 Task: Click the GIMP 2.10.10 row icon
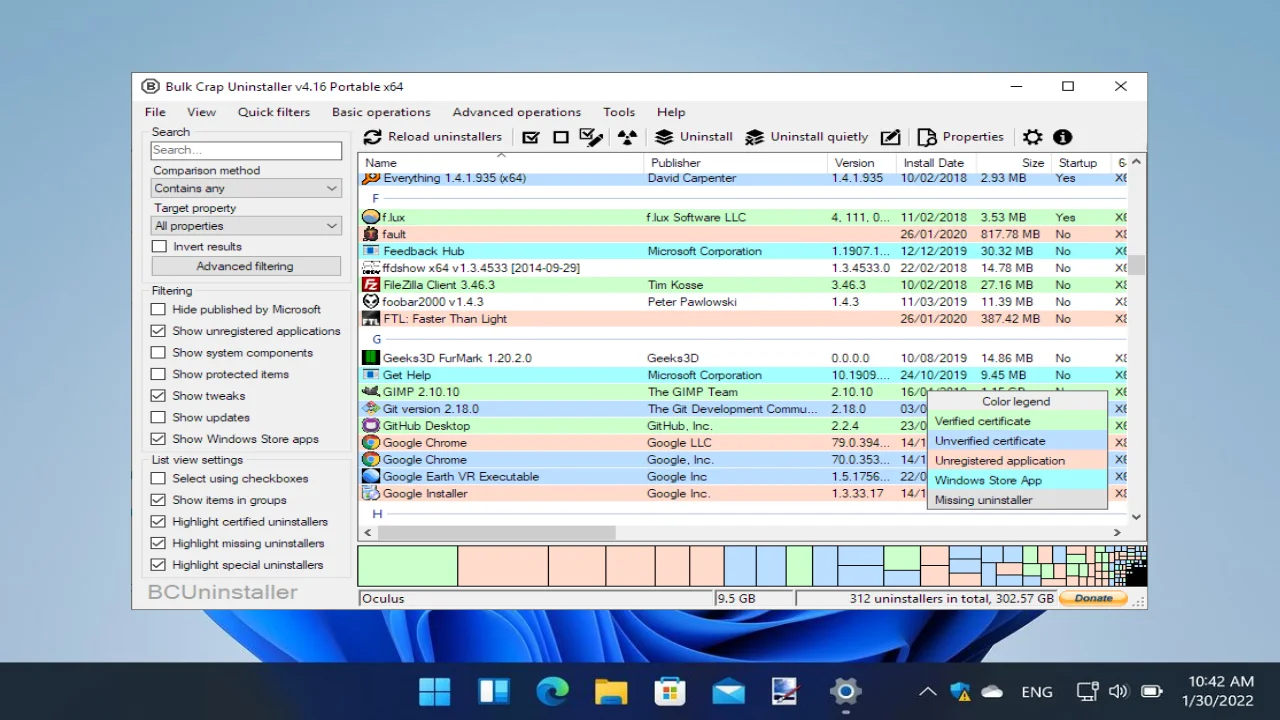pos(371,392)
